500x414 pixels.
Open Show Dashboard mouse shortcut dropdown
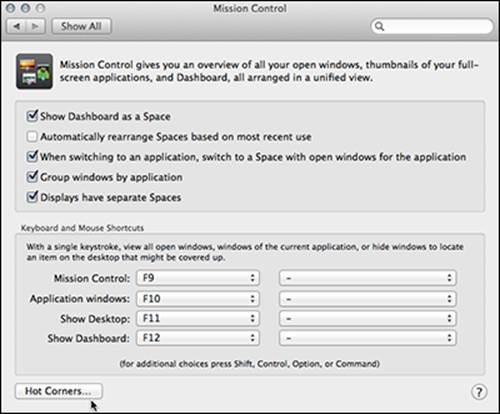[368, 338]
